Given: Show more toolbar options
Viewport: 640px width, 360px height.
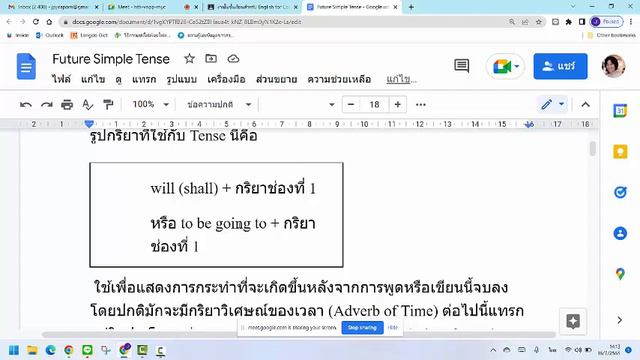Looking at the screenshot, I should 421,105.
